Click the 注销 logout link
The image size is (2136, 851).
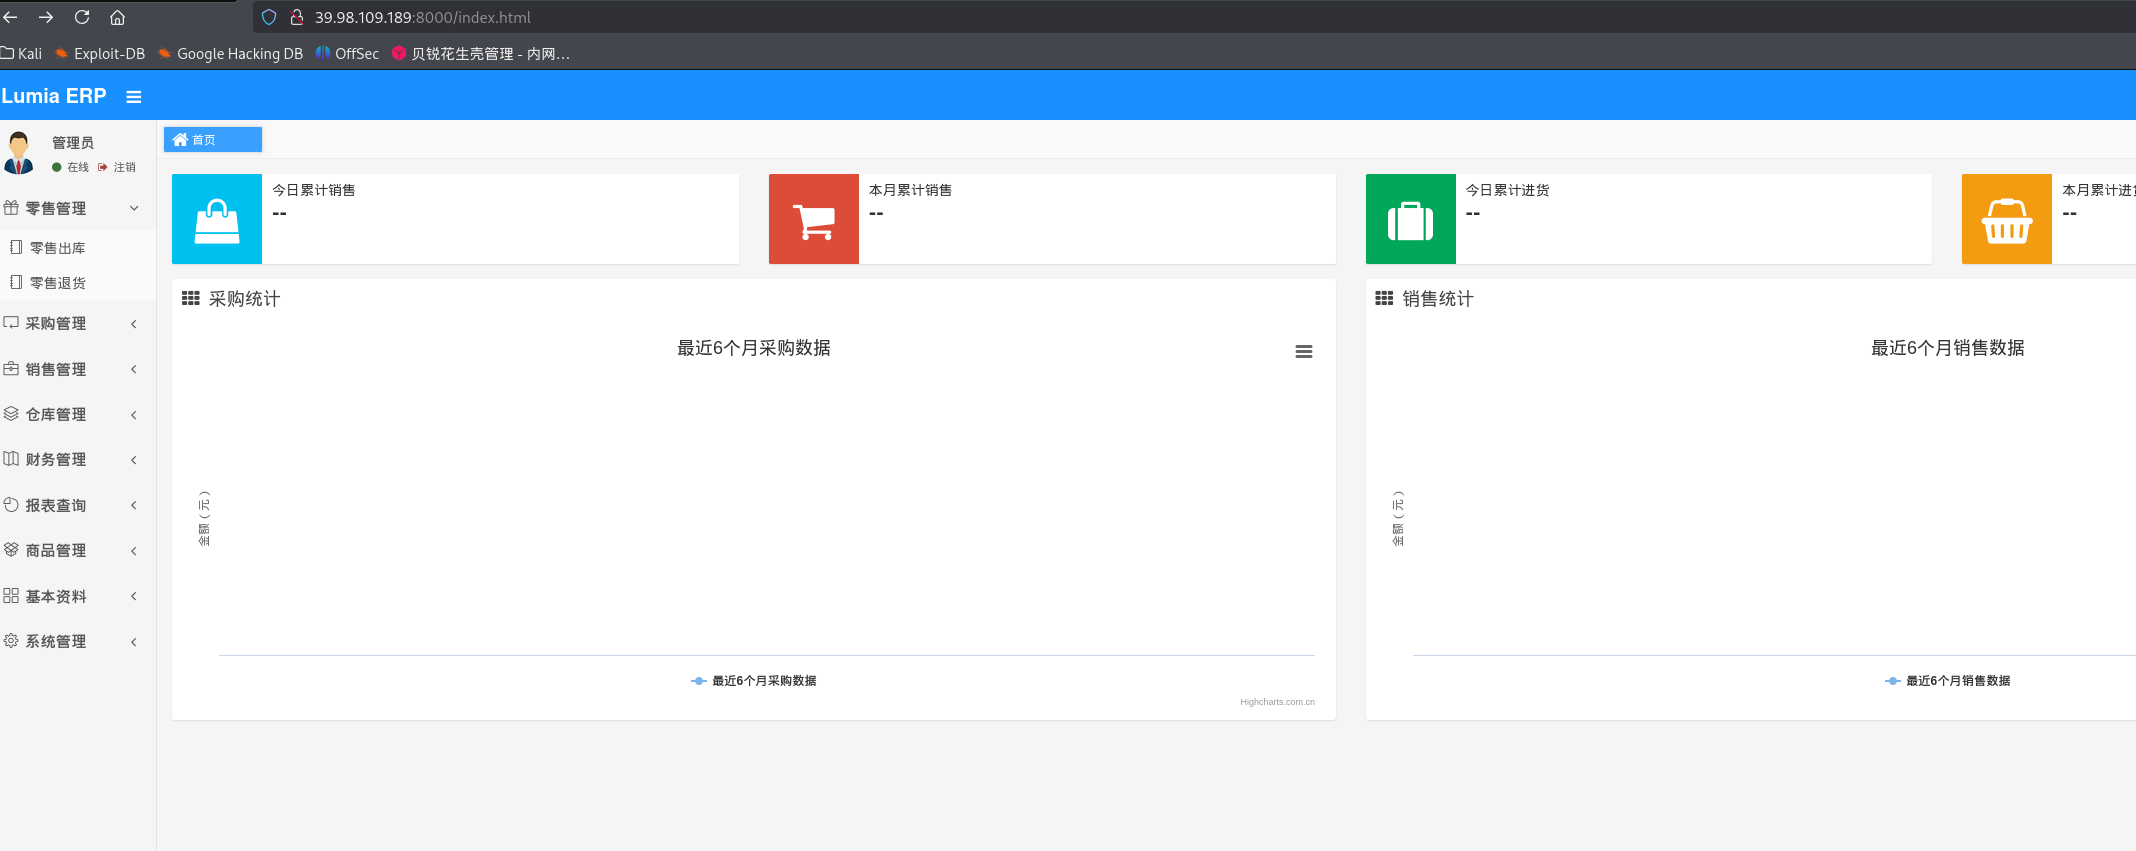(117, 168)
